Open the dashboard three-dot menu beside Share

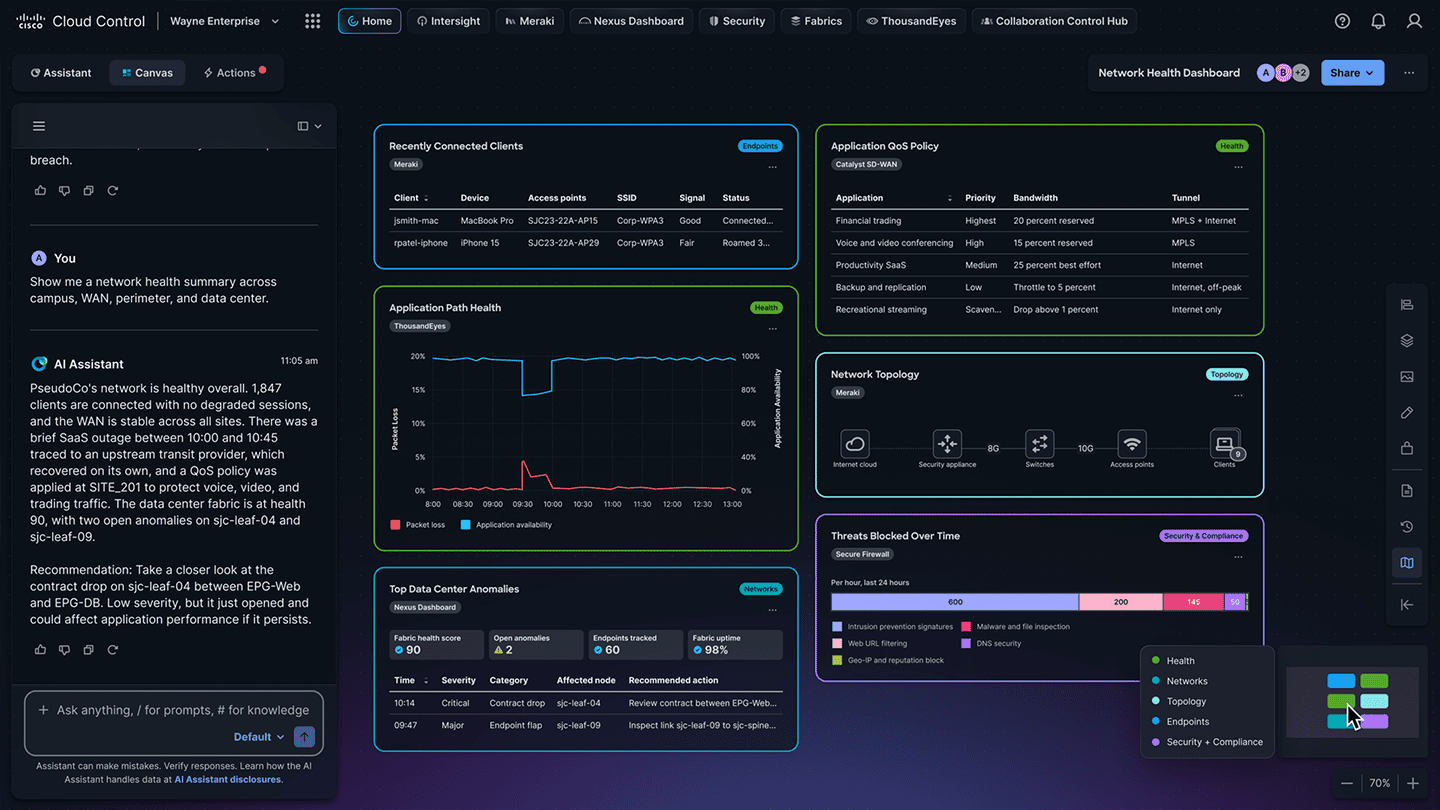1409,73
